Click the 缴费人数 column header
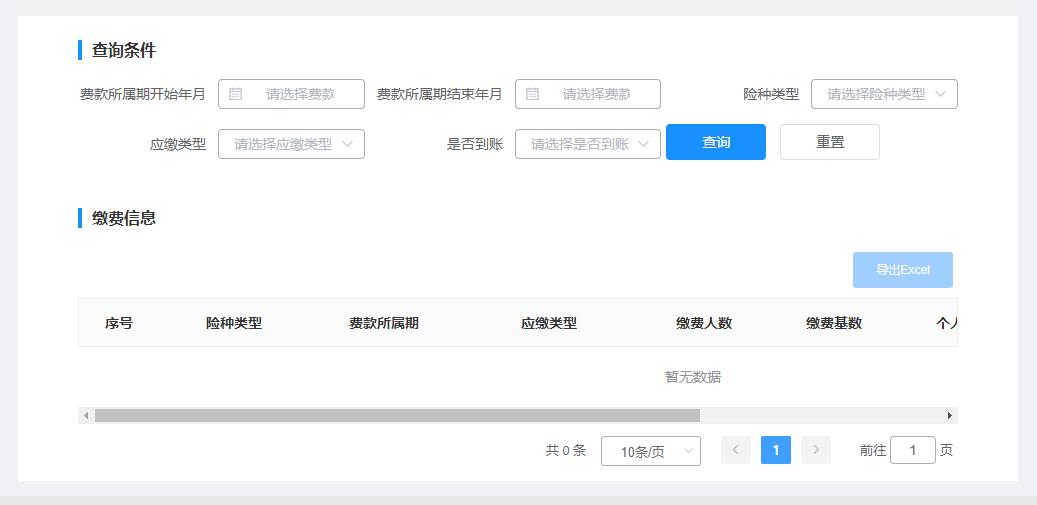Image resolution: width=1037 pixels, height=505 pixels. [x=704, y=323]
